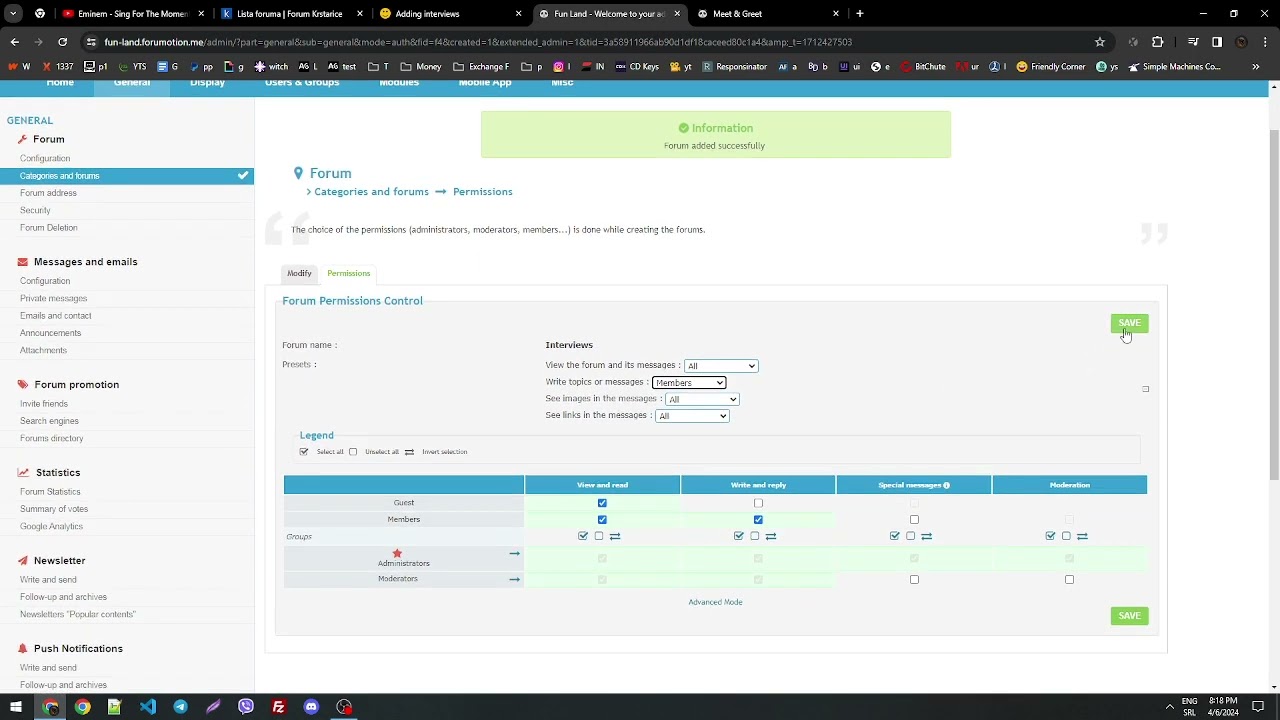Open See images in the messages dropdown
Image resolution: width=1280 pixels, height=720 pixels.
tap(702, 399)
